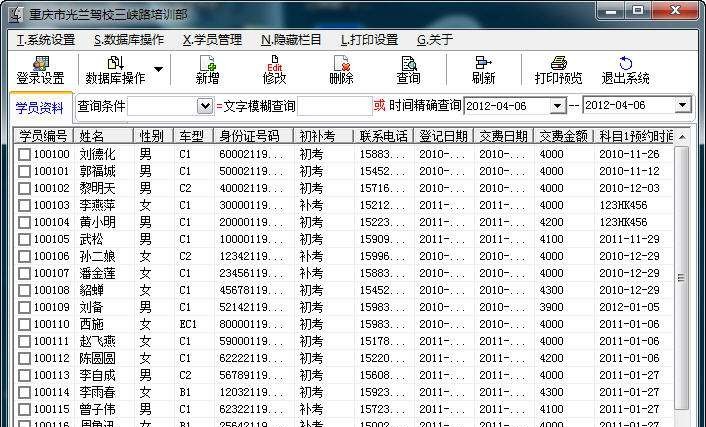
Task: Click the date cell 2012-01-05
Action: click(629, 308)
